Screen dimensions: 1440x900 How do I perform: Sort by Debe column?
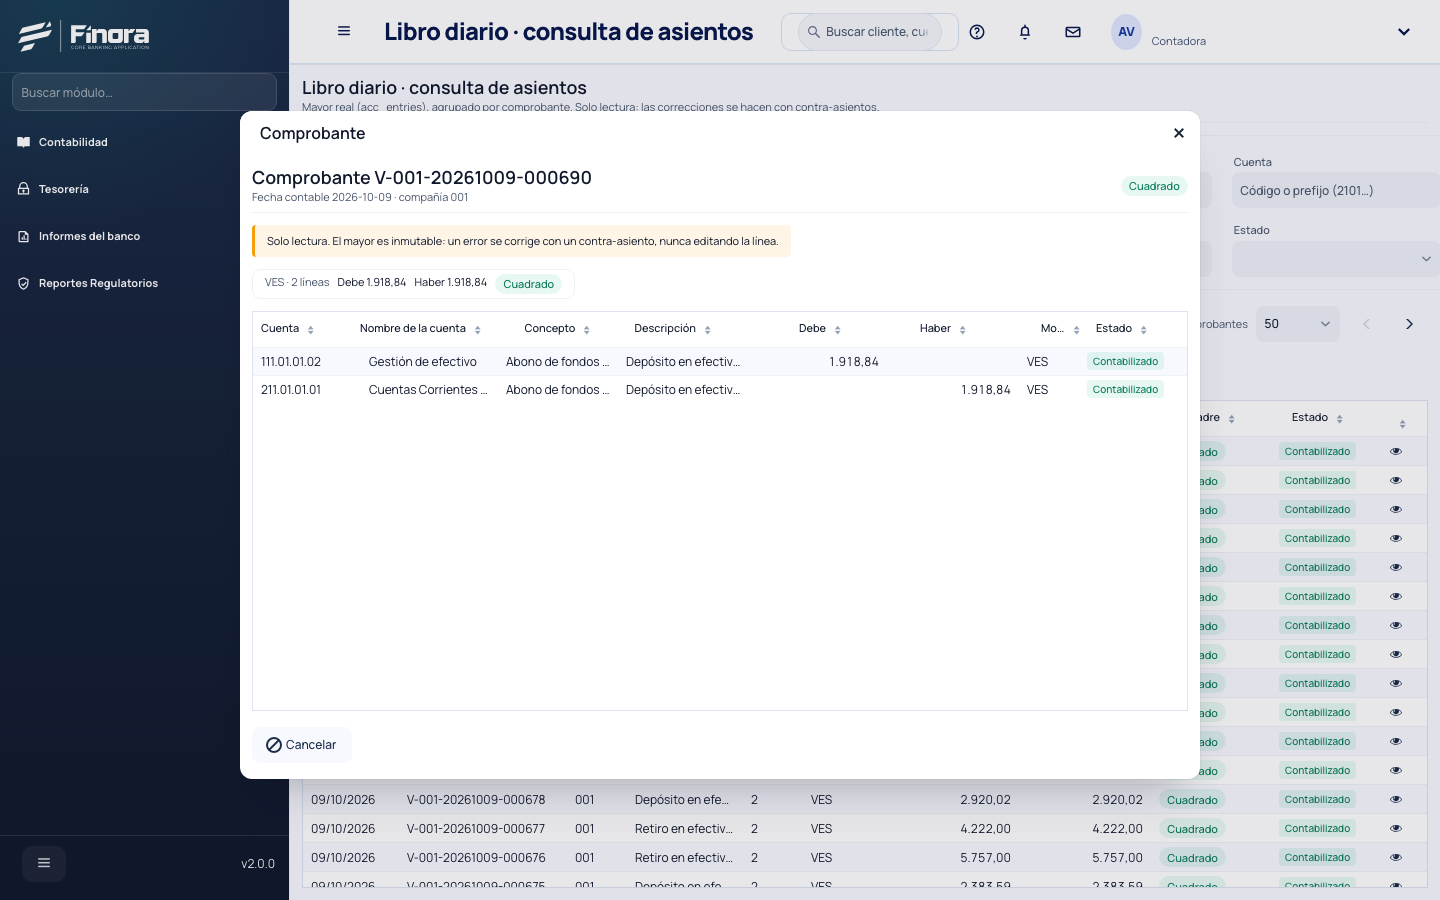(838, 329)
